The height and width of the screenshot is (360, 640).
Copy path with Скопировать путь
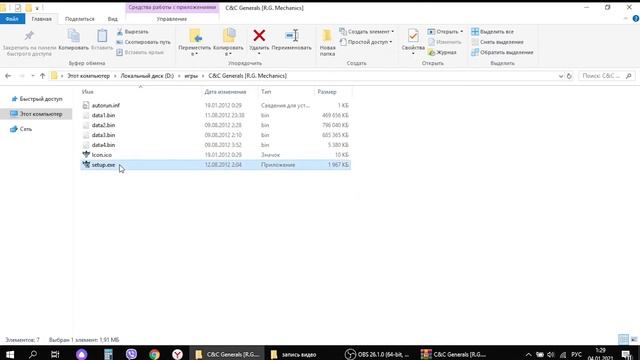pos(143,42)
